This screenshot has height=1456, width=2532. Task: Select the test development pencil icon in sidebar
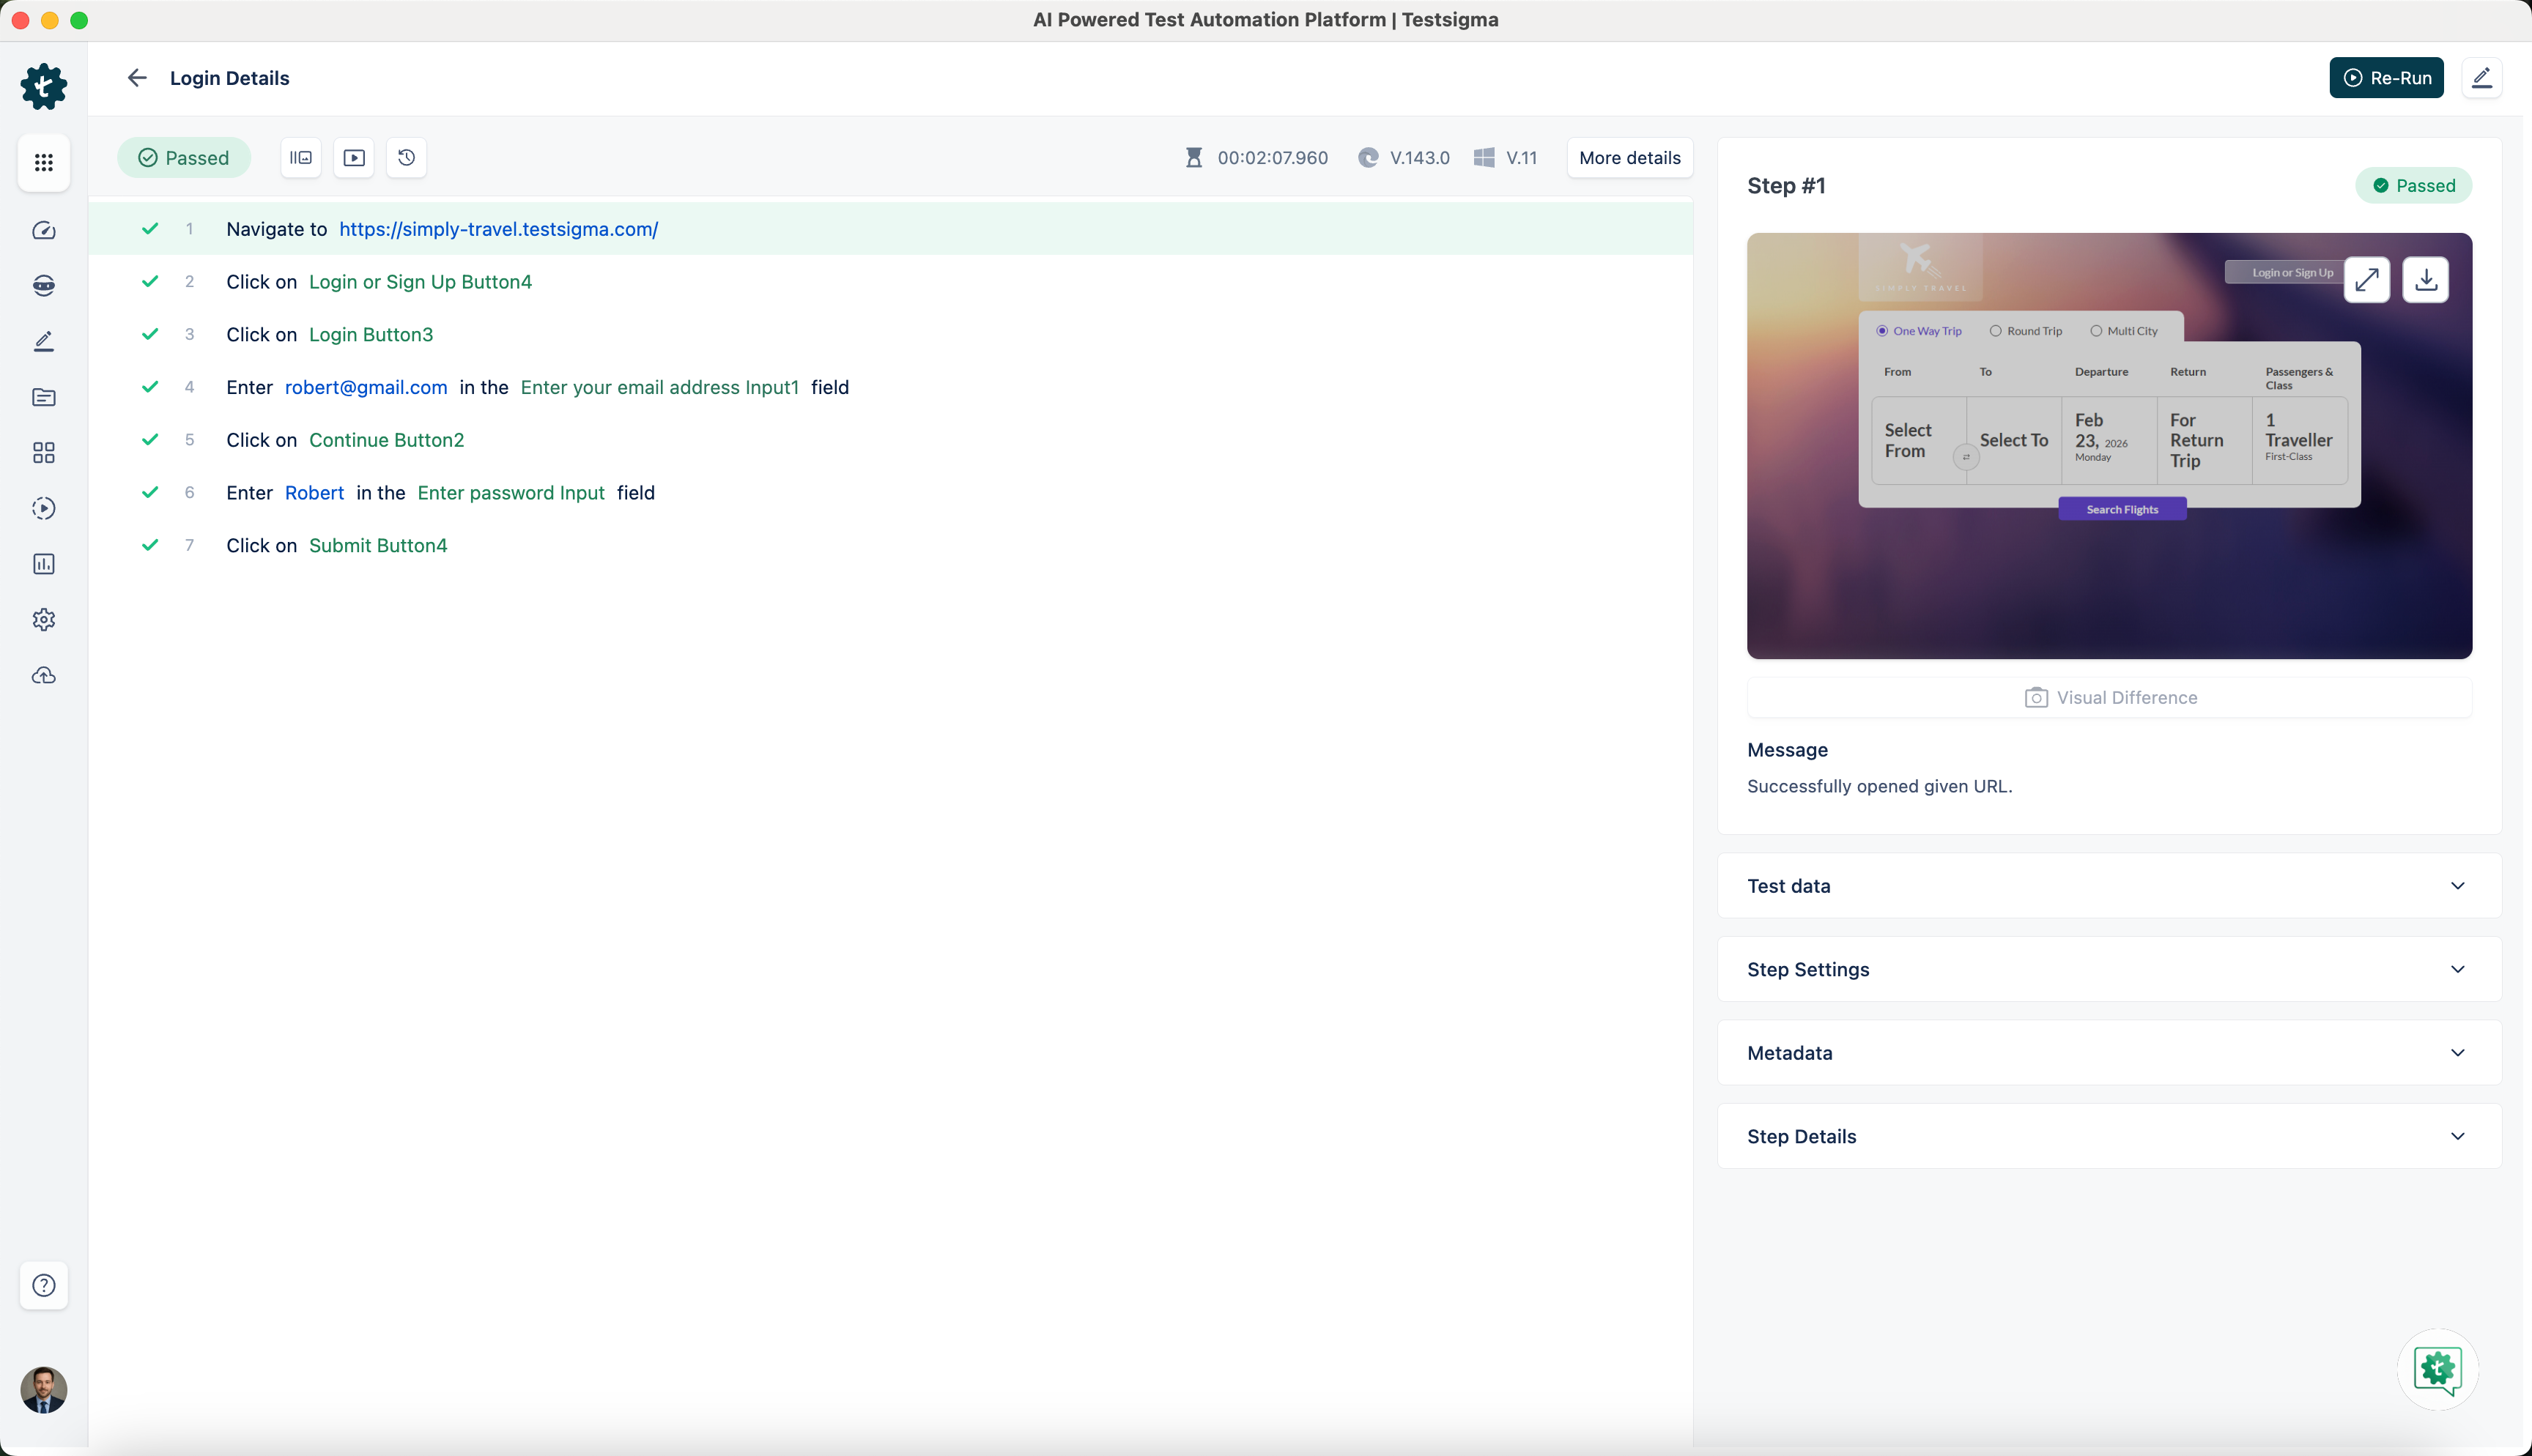pos(43,341)
